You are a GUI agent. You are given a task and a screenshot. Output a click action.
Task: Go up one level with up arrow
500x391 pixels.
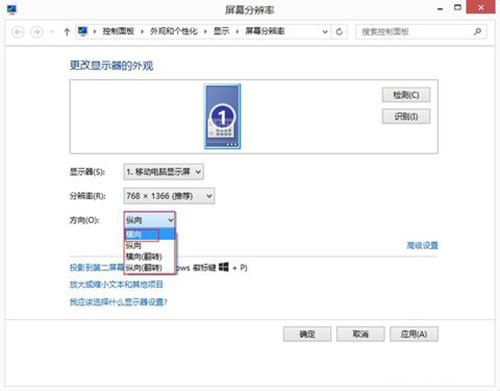coord(67,32)
